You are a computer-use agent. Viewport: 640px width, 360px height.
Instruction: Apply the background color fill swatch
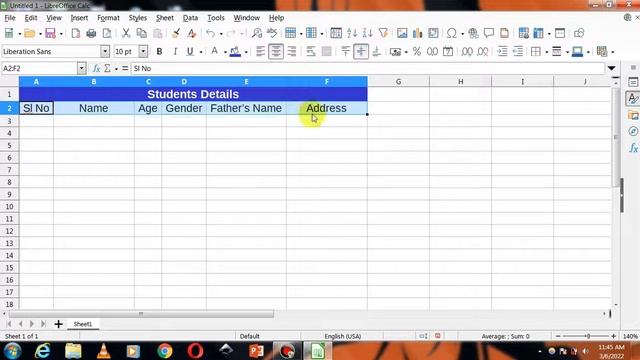tap(235, 51)
